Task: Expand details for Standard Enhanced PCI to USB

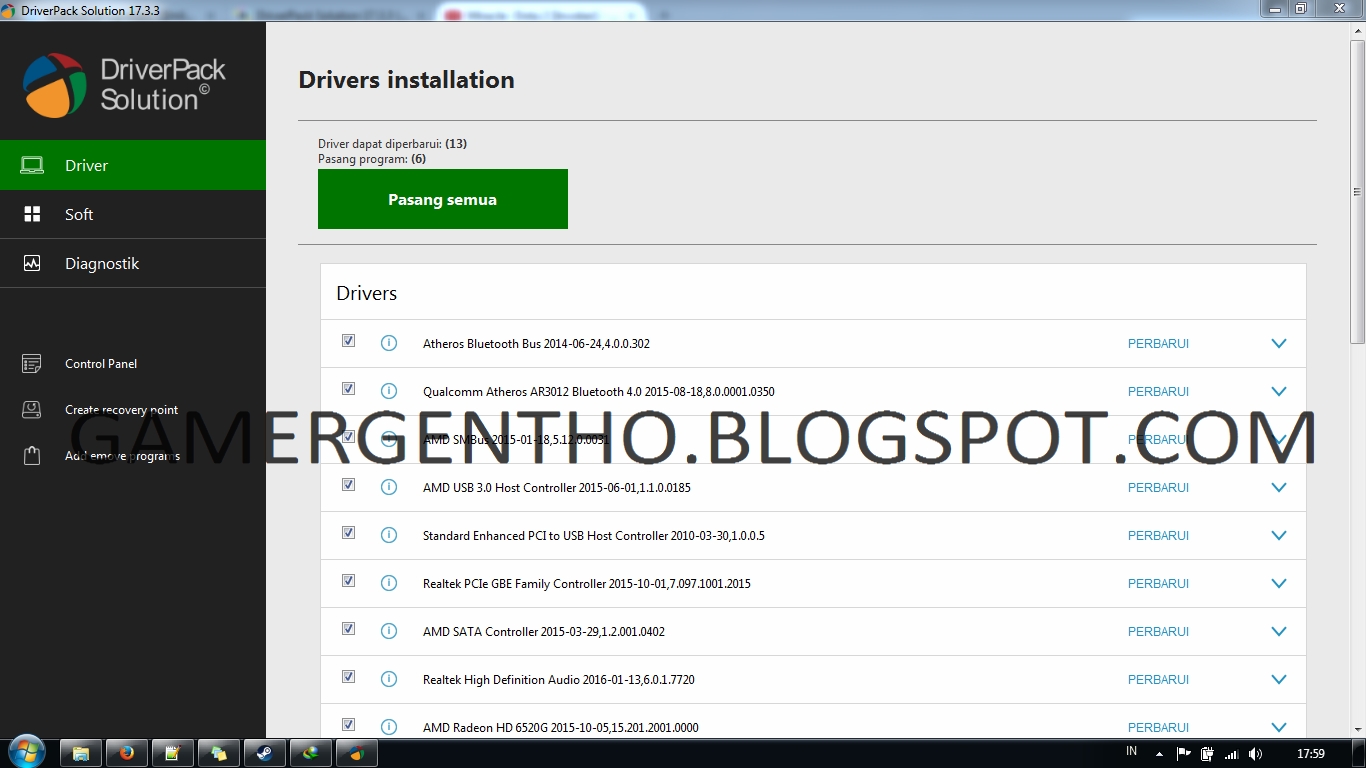Action: pyautogui.click(x=1278, y=535)
